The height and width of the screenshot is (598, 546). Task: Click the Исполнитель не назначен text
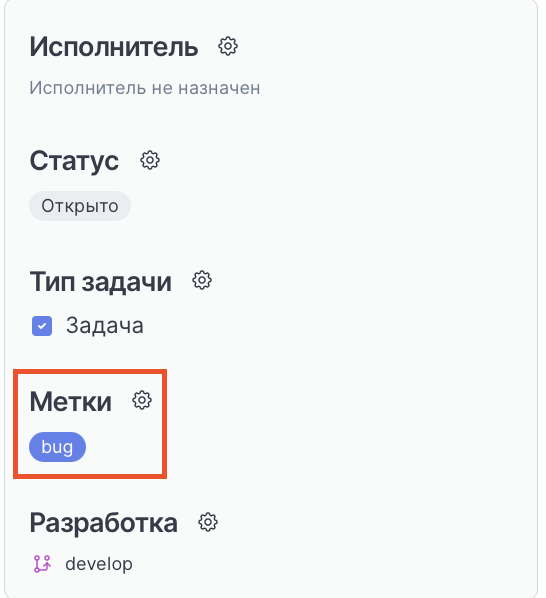145,88
